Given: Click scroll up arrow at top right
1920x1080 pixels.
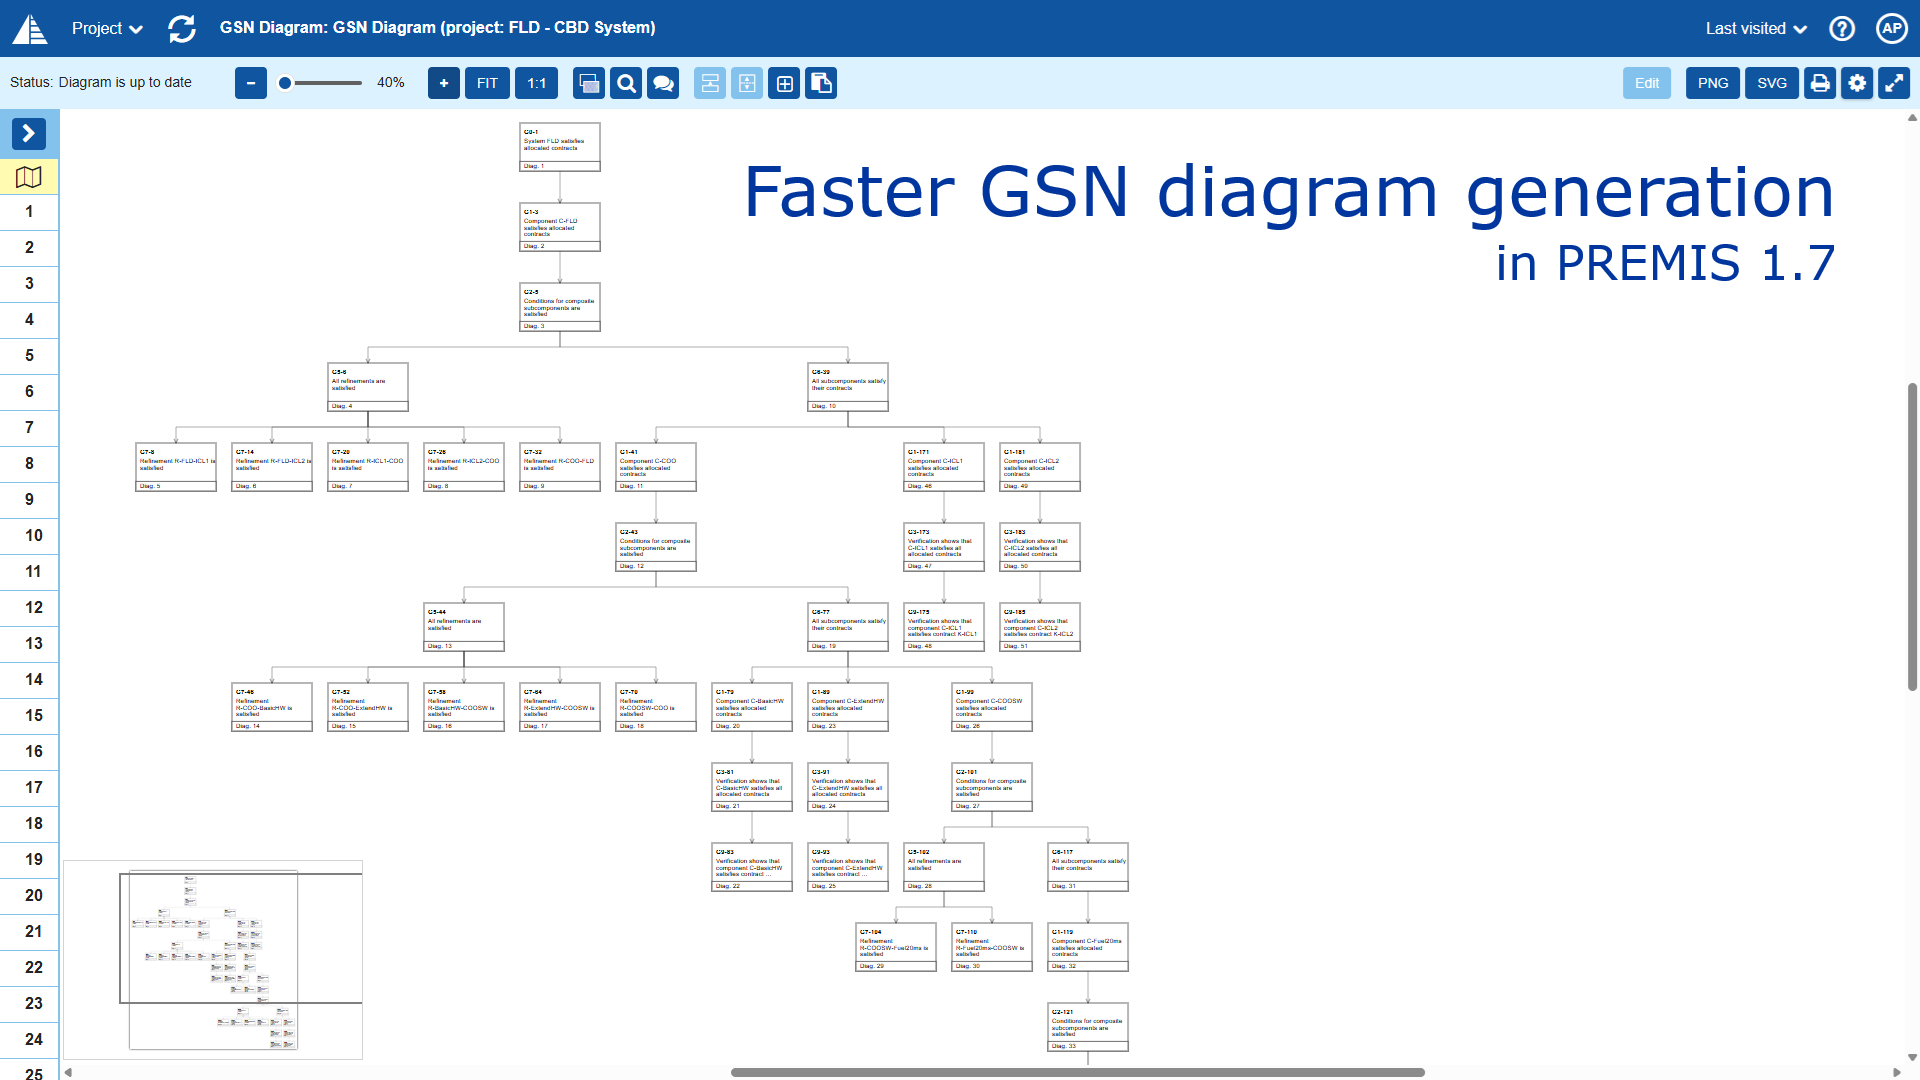Looking at the screenshot, I should tap(1912, 118).
